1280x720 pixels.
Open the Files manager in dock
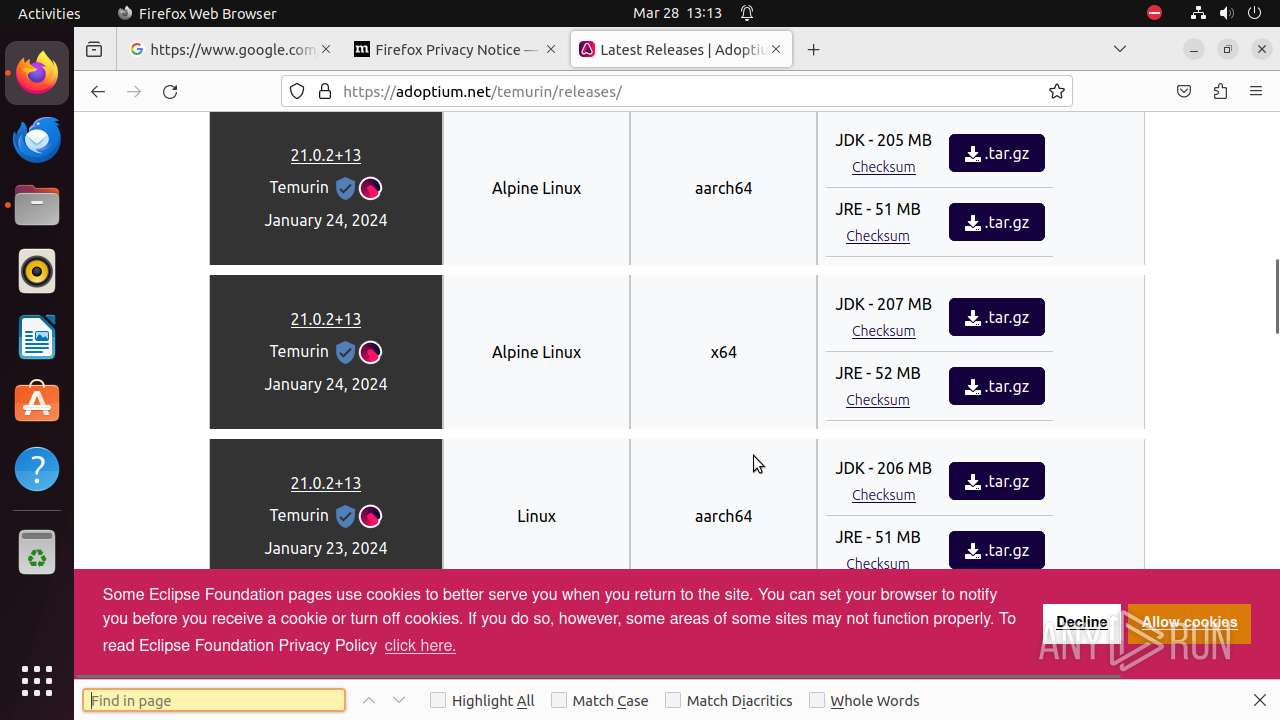(x=37, y=205)
